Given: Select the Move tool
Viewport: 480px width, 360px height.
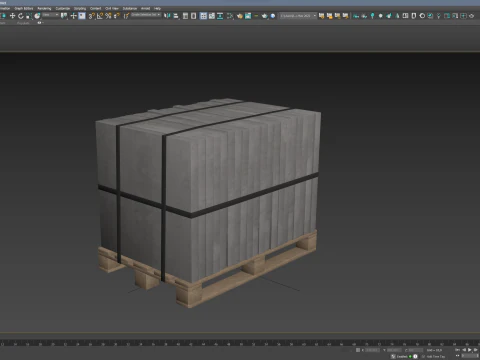Looking at the screenshot, I should pyautogui.click(x=12, y=16).
